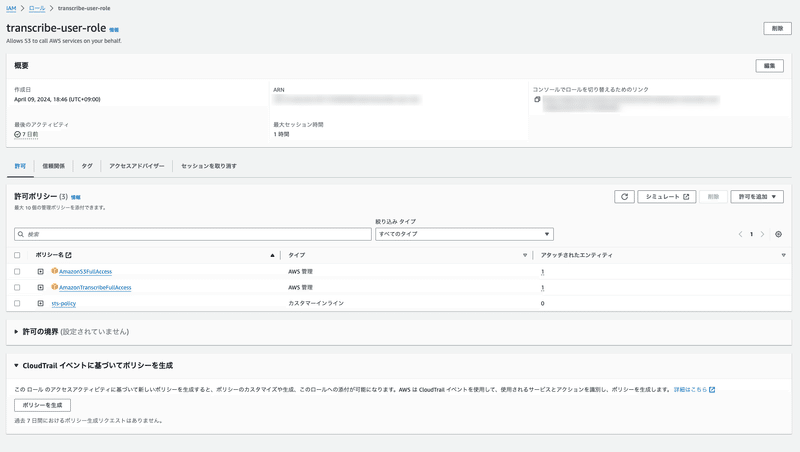Click 情報 link next to 許可ポリシー
Viewport: 800px width, 452px height.
[x=76, y=197]
